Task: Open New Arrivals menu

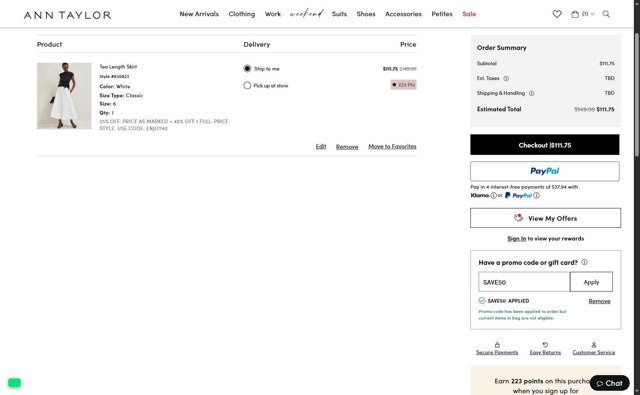Action: (x=199, y=14)
